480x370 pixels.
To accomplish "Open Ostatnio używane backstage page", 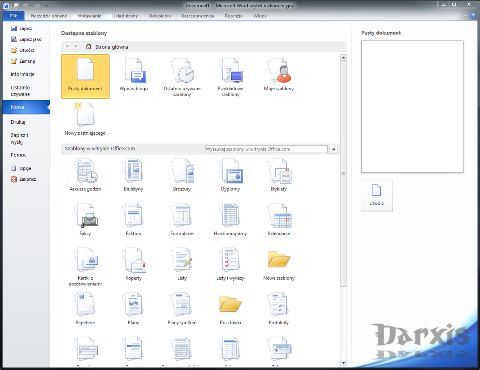I will (20, 90).
